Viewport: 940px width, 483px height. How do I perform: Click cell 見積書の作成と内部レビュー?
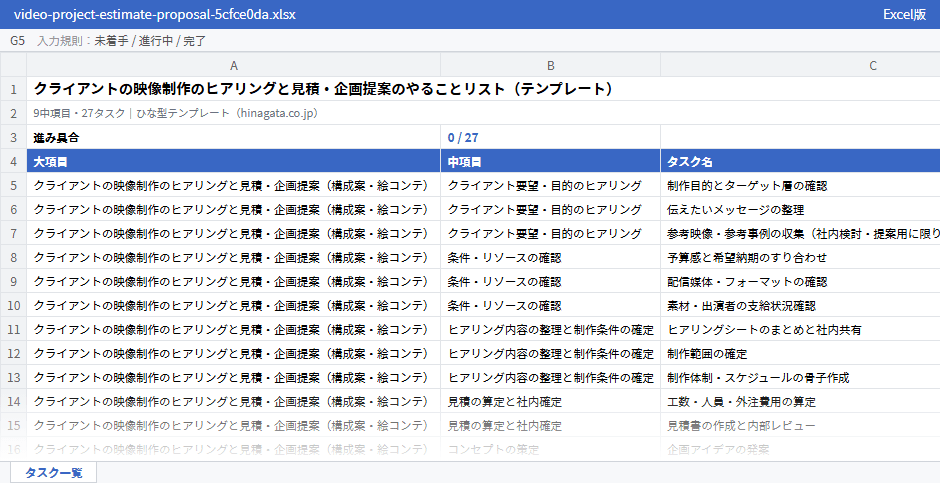[800, 425]
